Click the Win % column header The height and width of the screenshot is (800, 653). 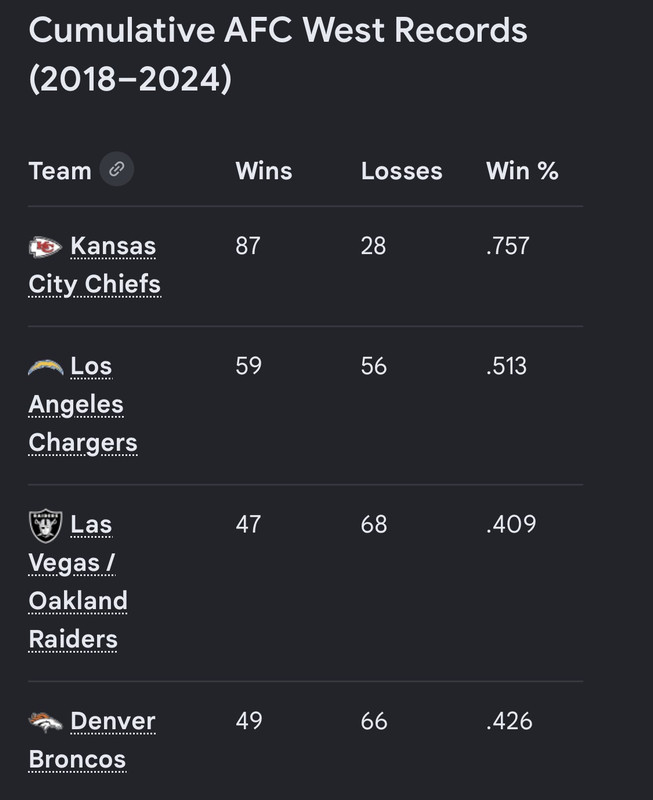pos(522,171)
